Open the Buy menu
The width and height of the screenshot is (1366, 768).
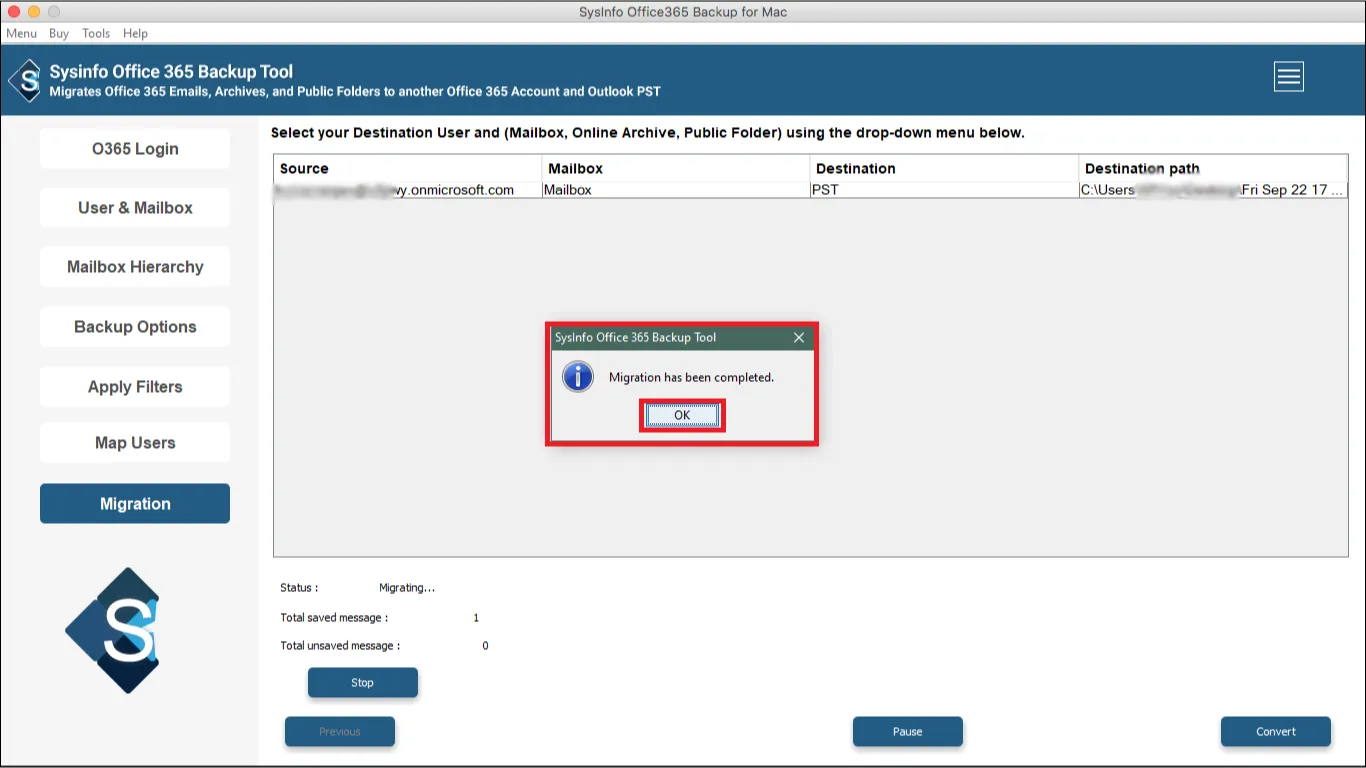click(59, 33)
